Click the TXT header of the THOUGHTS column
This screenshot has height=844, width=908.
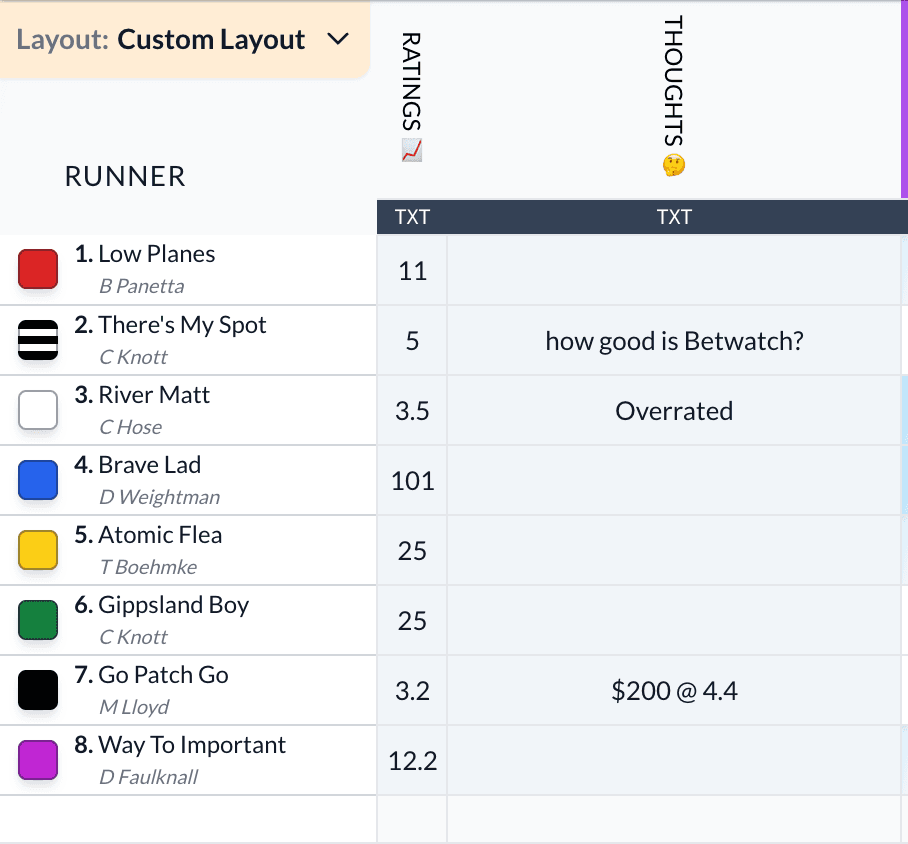coord(674,217)
